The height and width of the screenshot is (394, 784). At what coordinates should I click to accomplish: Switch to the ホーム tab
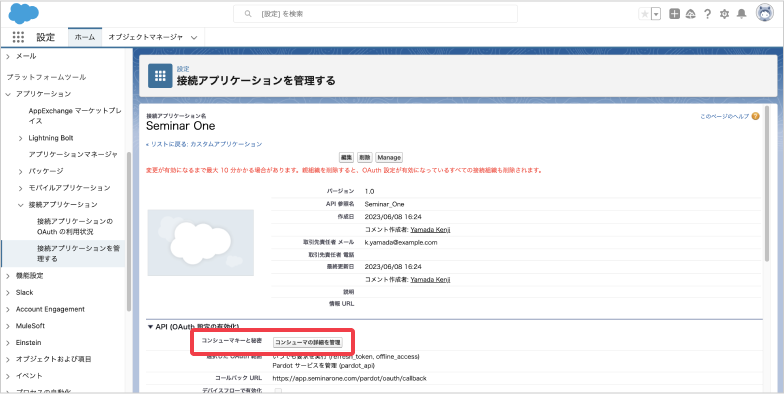tap(85, 37)
